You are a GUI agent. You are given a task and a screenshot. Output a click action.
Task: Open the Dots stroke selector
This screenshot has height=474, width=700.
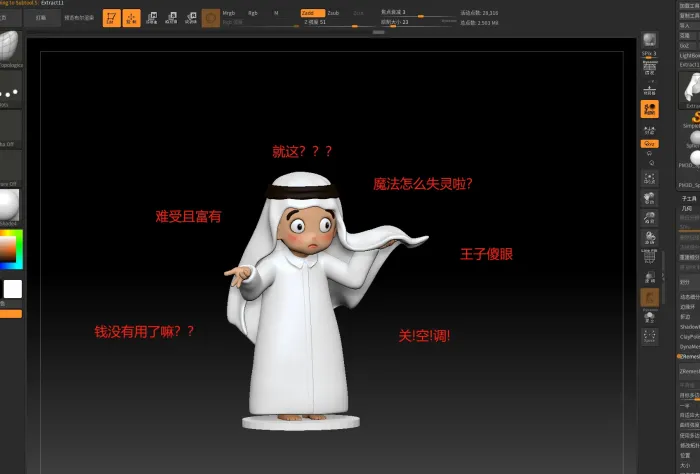point(10,91)
